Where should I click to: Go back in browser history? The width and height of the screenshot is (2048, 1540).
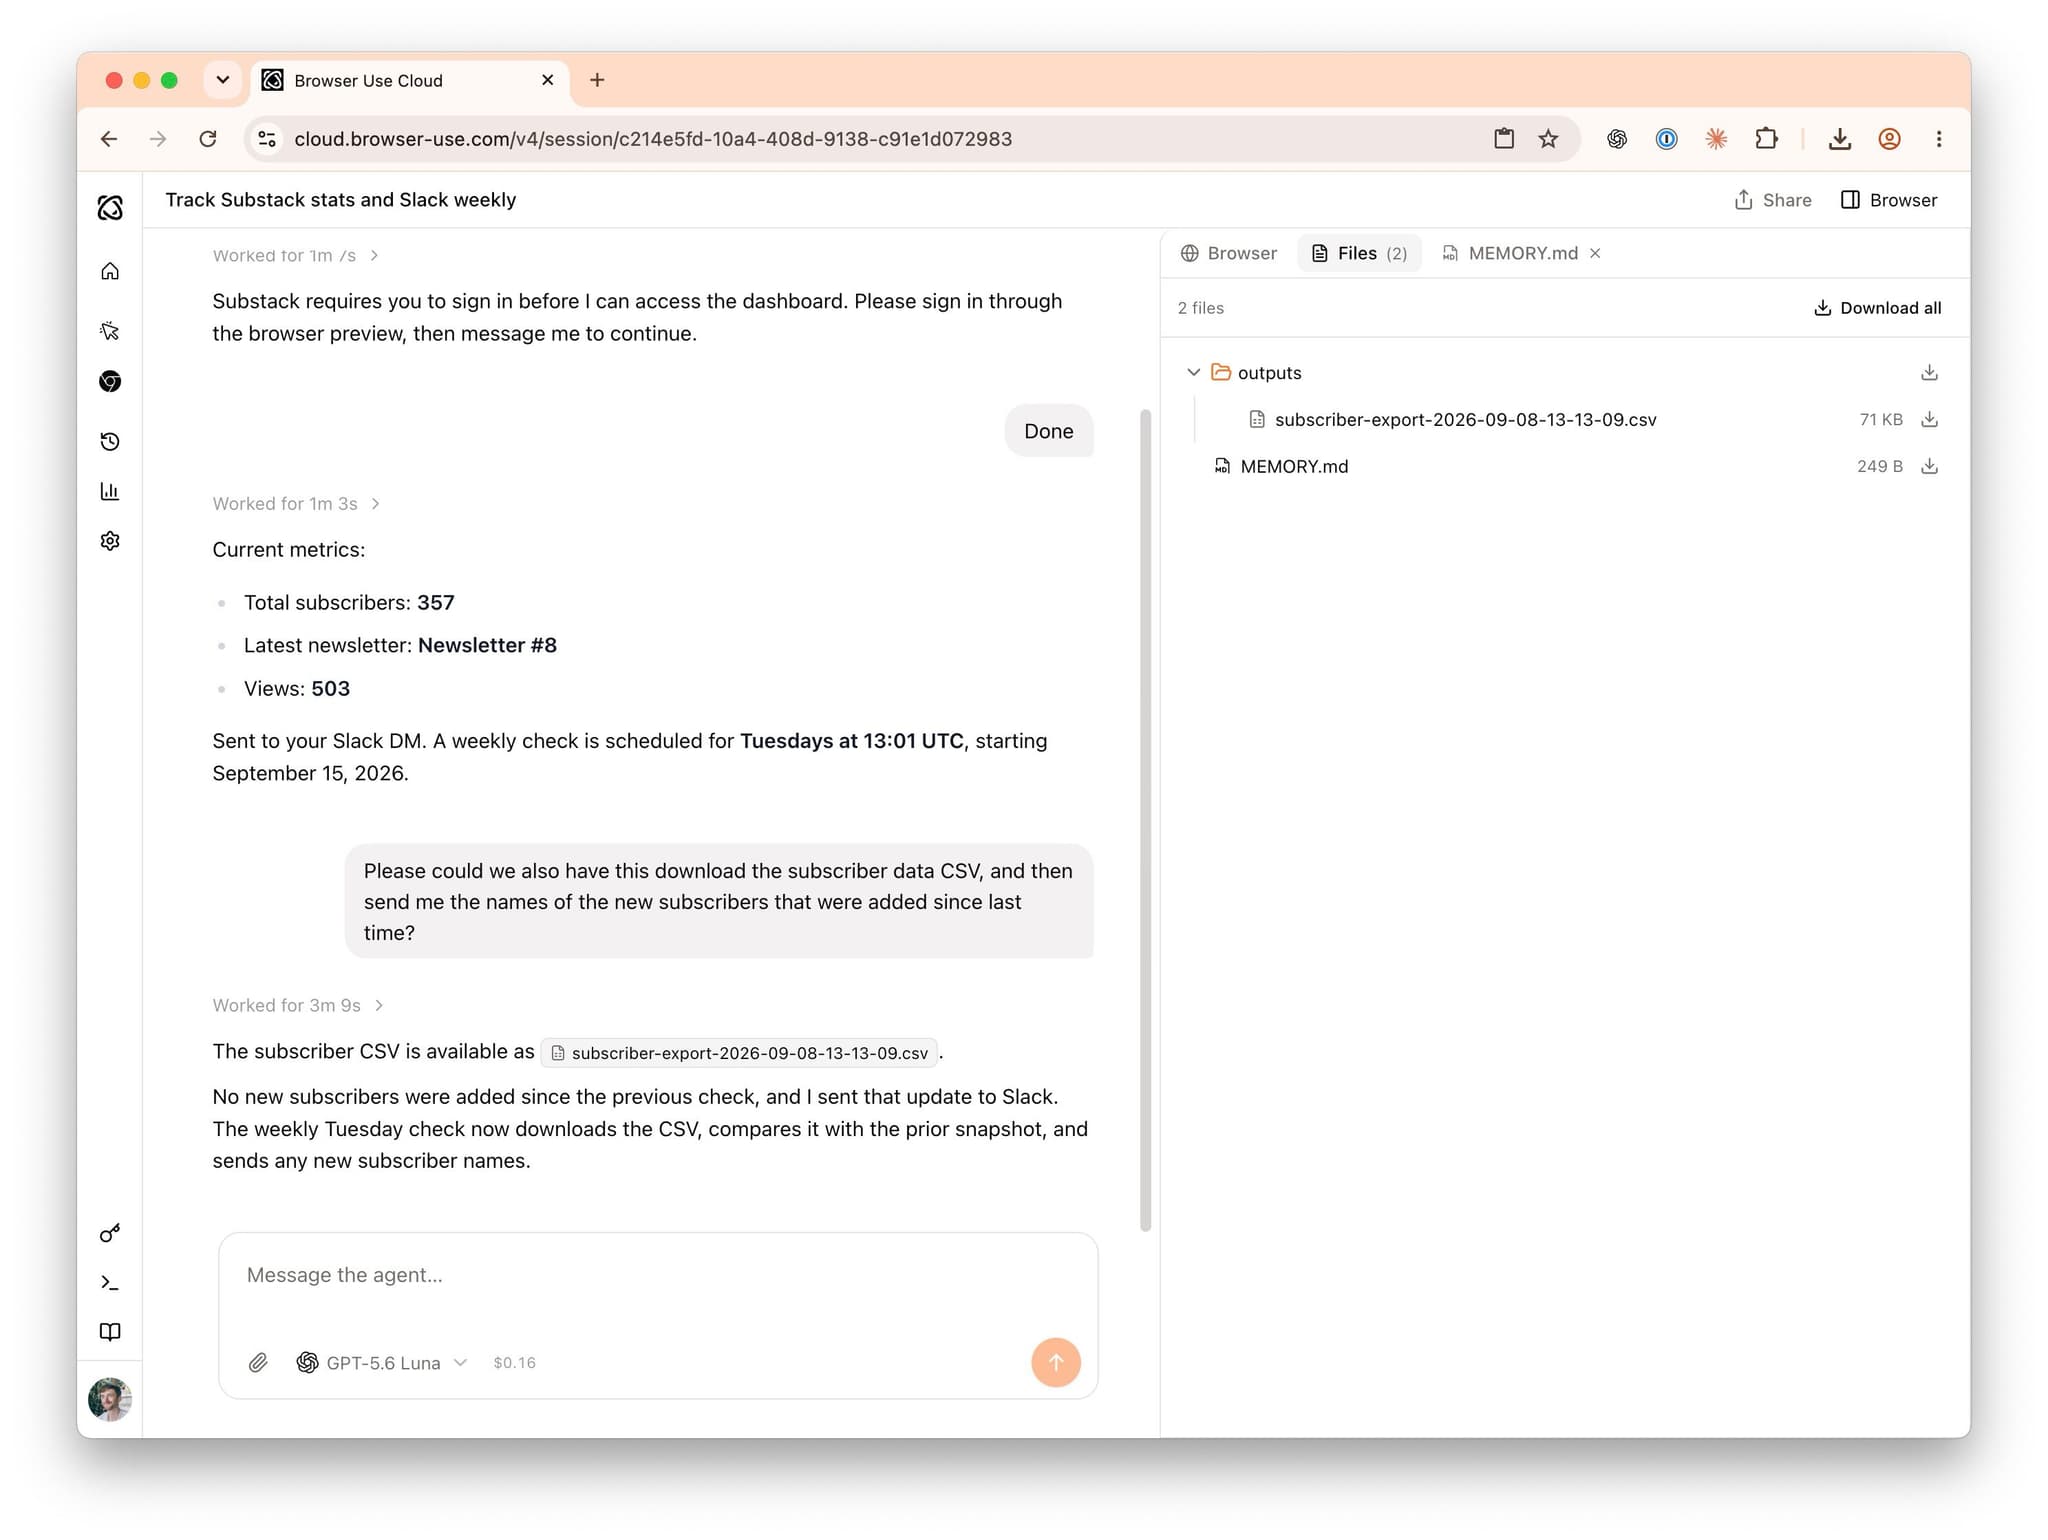pos(109,139)
